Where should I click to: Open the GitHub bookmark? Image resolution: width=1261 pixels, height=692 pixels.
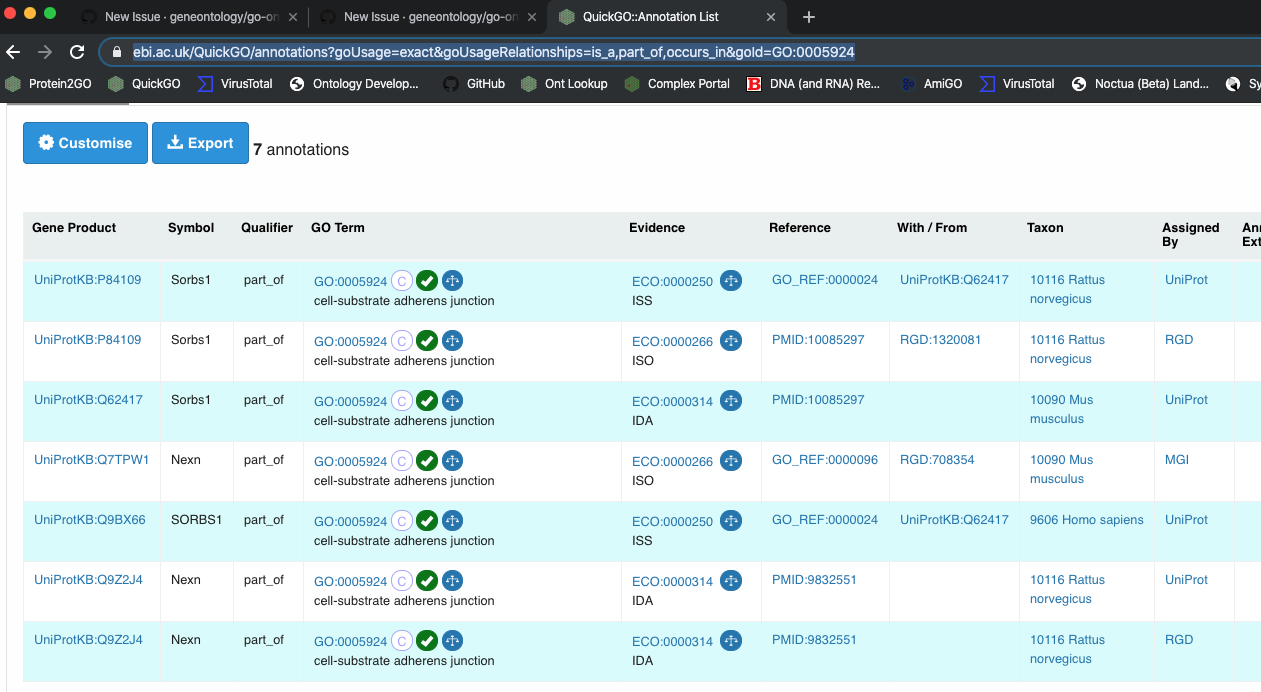473,84
